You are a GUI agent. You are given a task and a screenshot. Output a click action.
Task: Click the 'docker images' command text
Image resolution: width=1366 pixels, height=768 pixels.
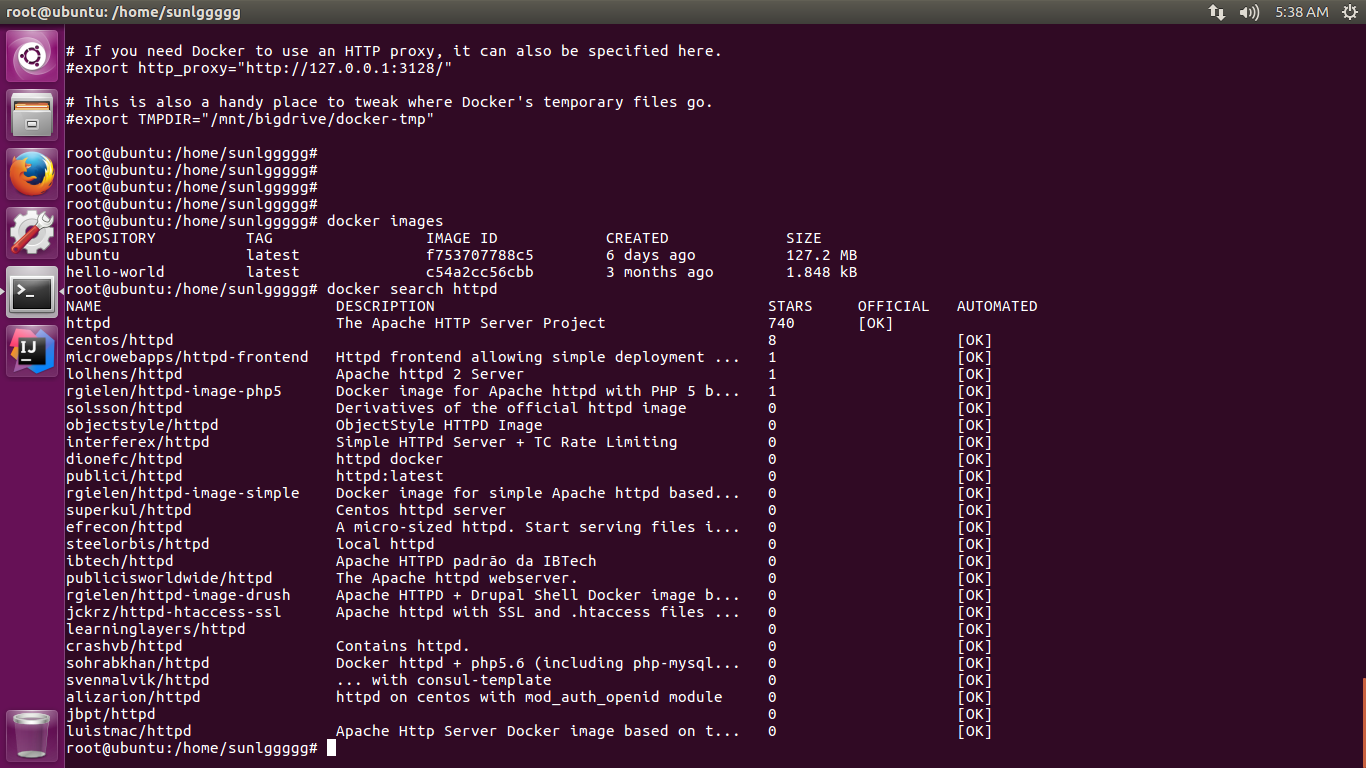pyautogui.click(x=385, y=221)
